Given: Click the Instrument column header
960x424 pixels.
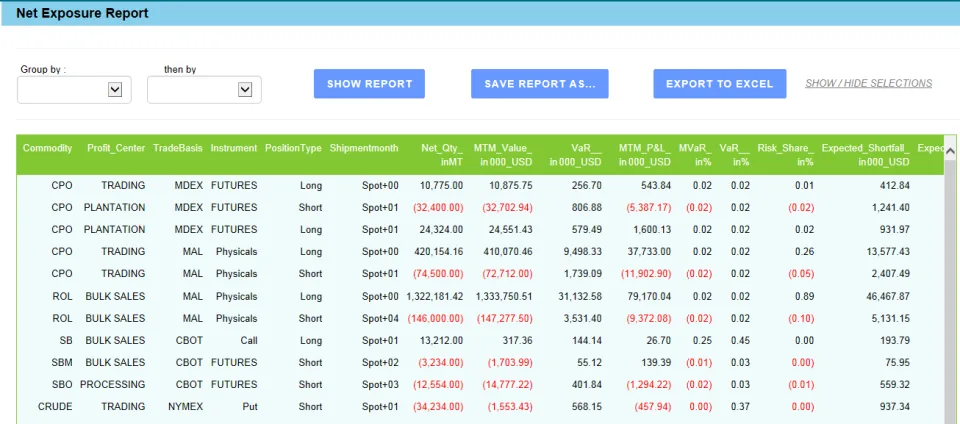Looking at the screenshot, I should 234,148.
